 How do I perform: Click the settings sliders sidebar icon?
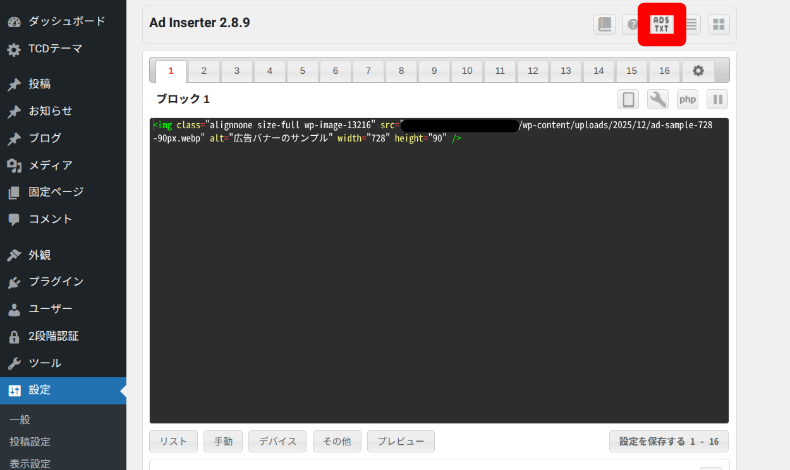click(14, 391)
